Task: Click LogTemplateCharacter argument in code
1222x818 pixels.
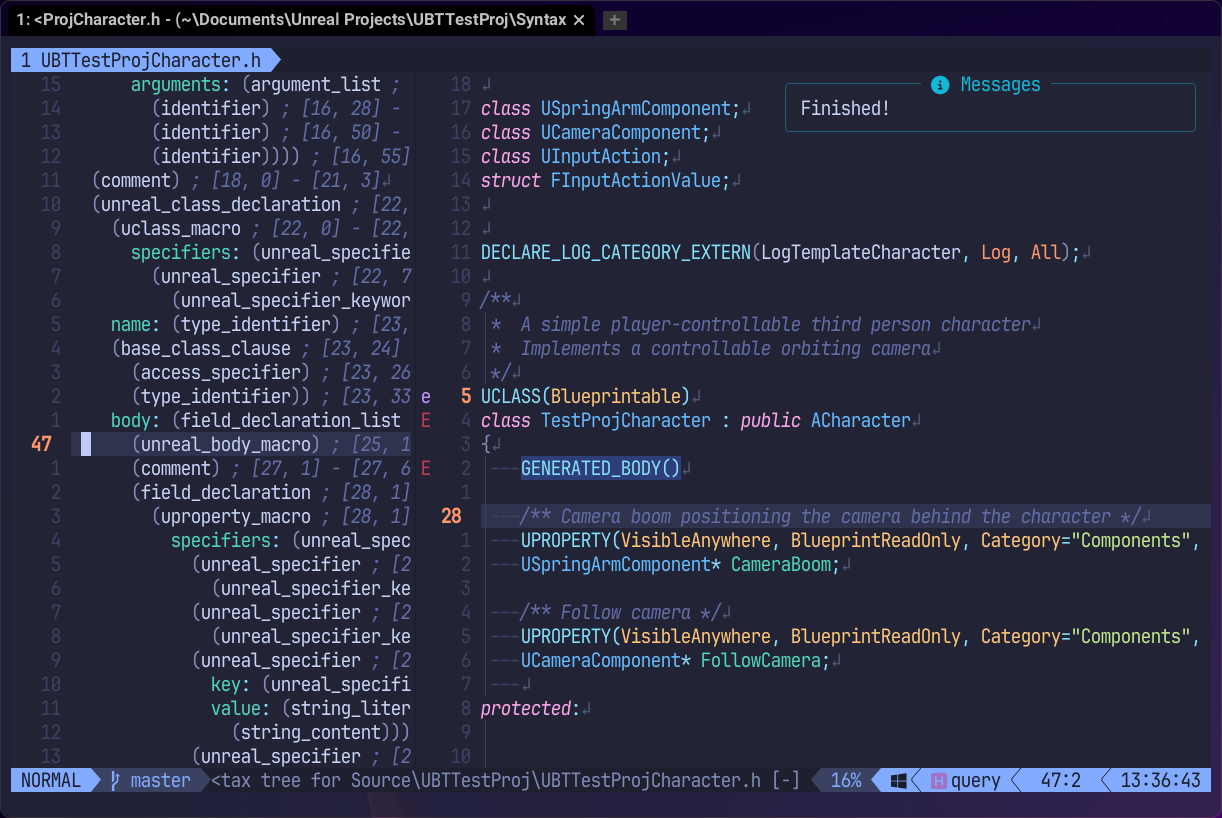Action: pyautogui.click(x=860, y=252)
